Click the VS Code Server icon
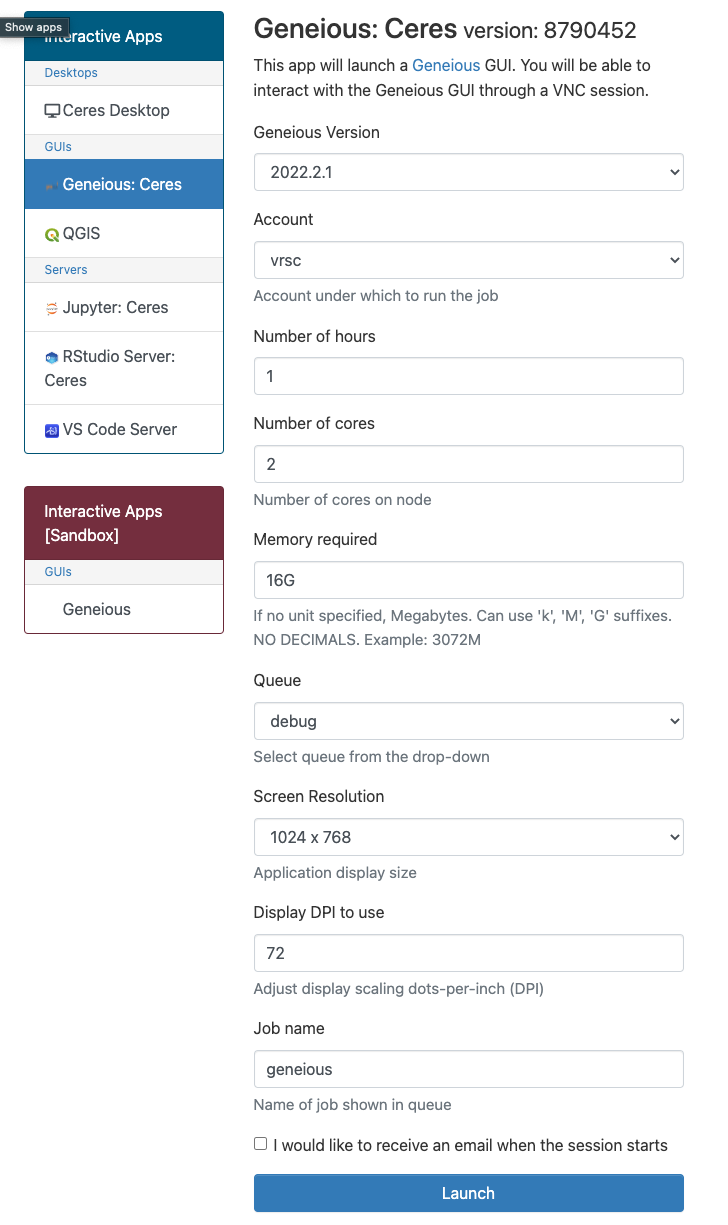 (x=52, y=430)
